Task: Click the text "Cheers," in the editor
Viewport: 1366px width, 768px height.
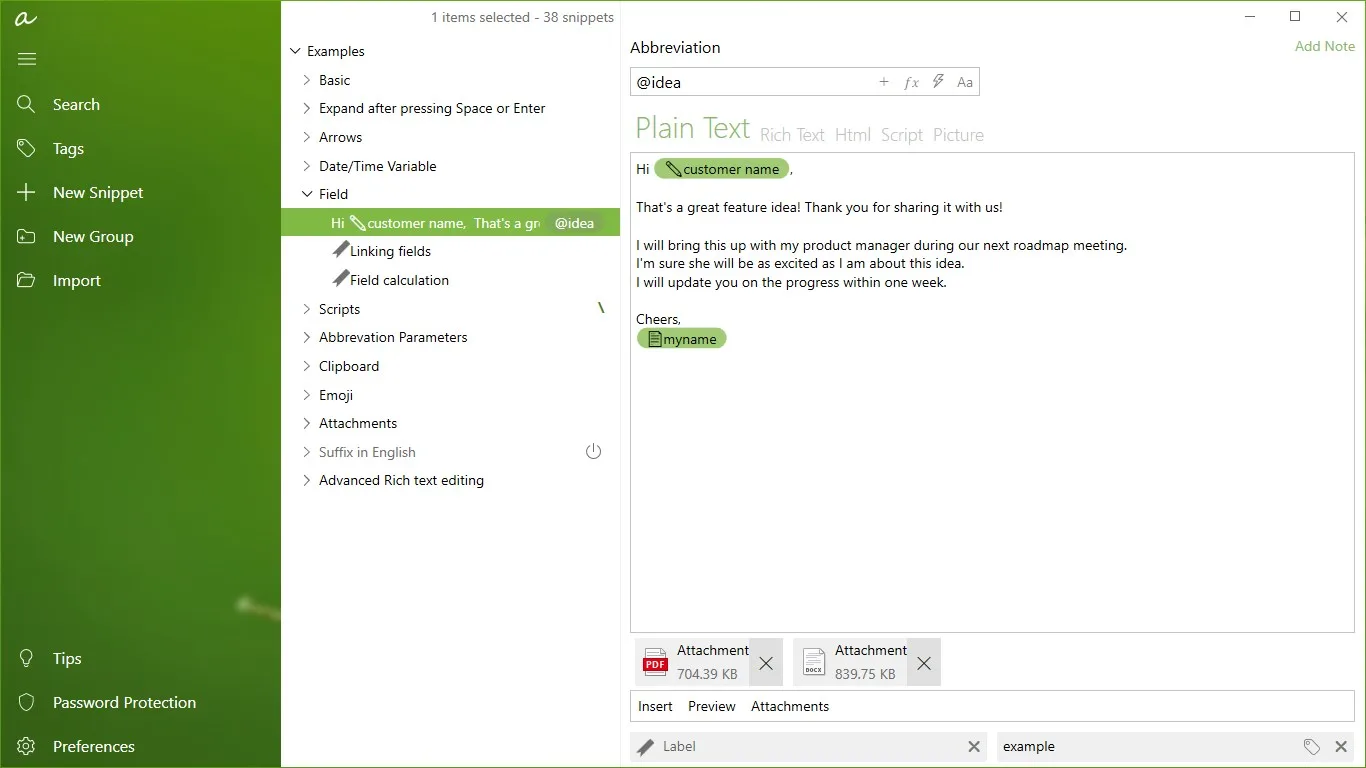Action: tap(658, 319)
